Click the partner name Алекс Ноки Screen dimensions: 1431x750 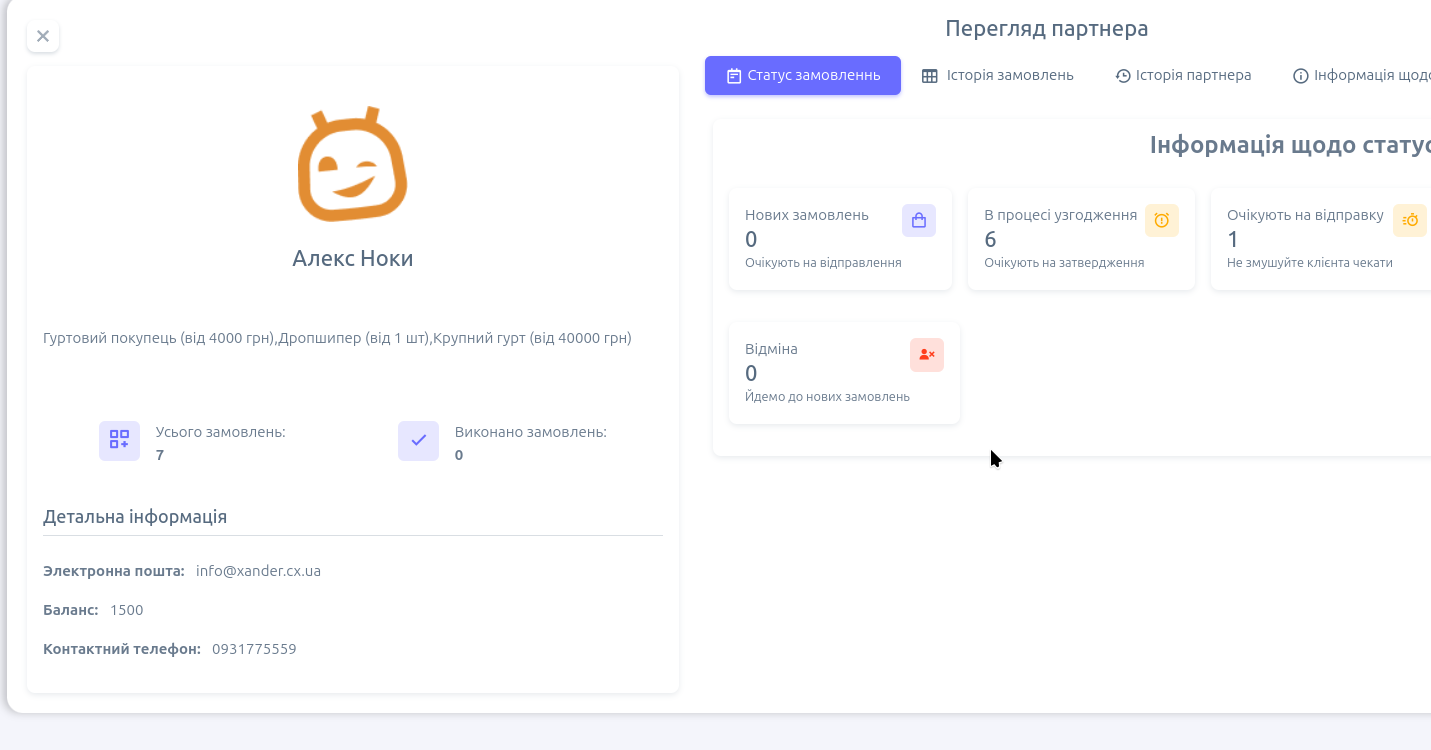[352, 258]
